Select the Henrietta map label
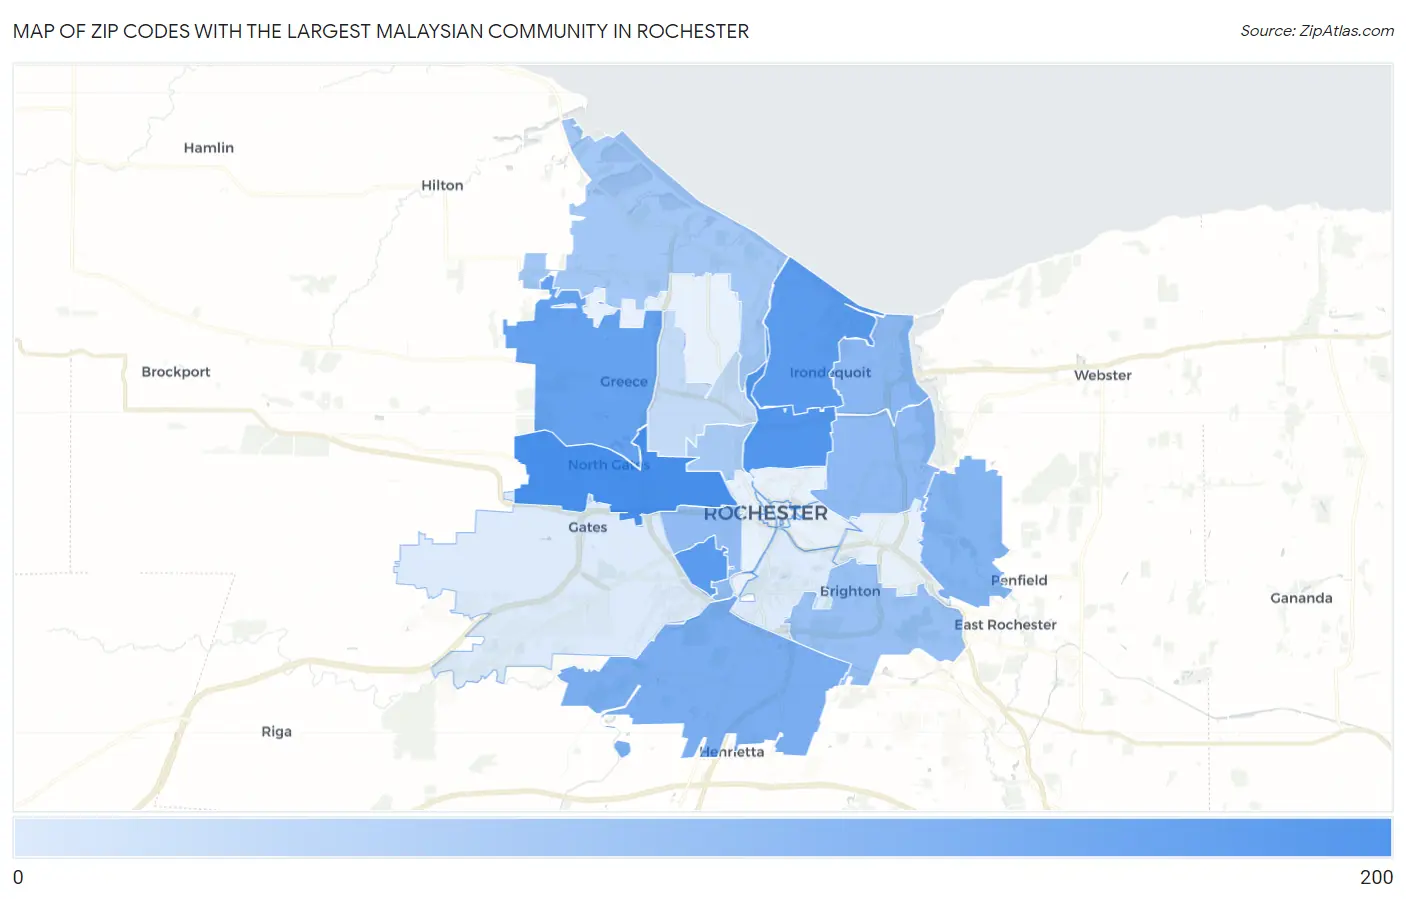This screenshot has height=899, width=1406. coord(732,752)
